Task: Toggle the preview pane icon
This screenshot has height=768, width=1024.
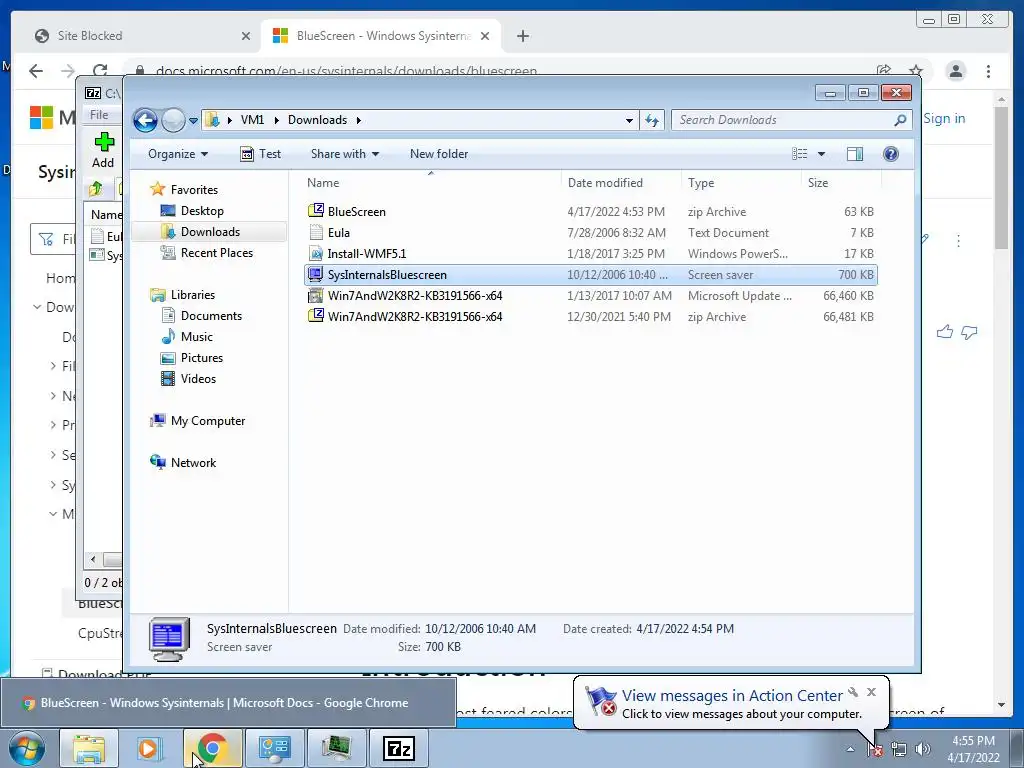Action: click(x=855, y=154)
